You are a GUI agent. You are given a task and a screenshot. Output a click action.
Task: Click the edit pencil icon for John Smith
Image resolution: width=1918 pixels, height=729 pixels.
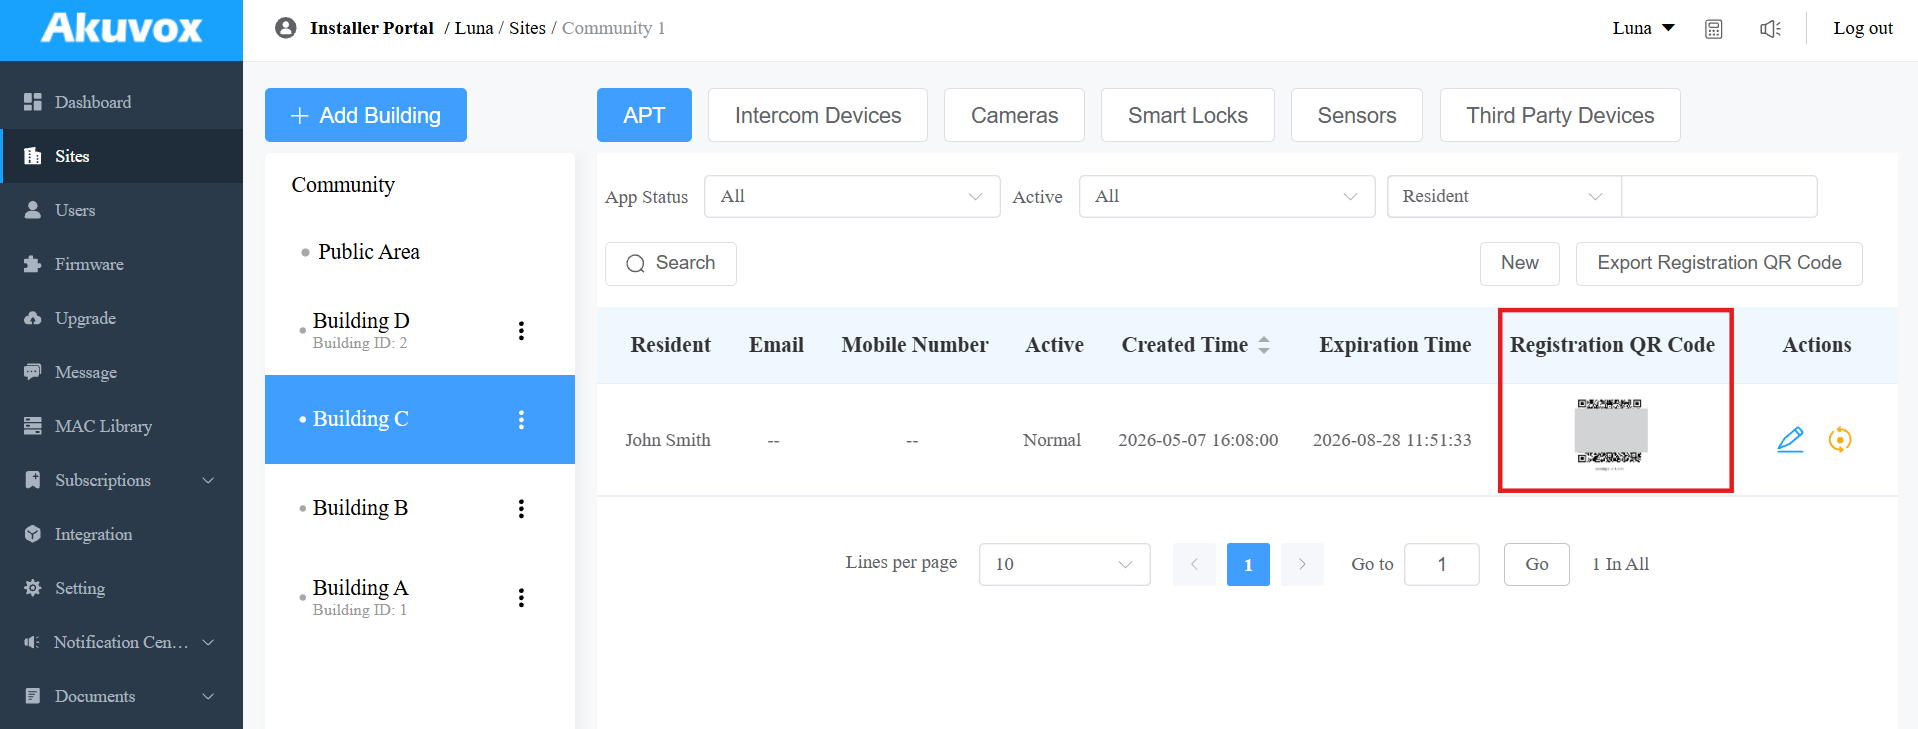pos(1790,440)
